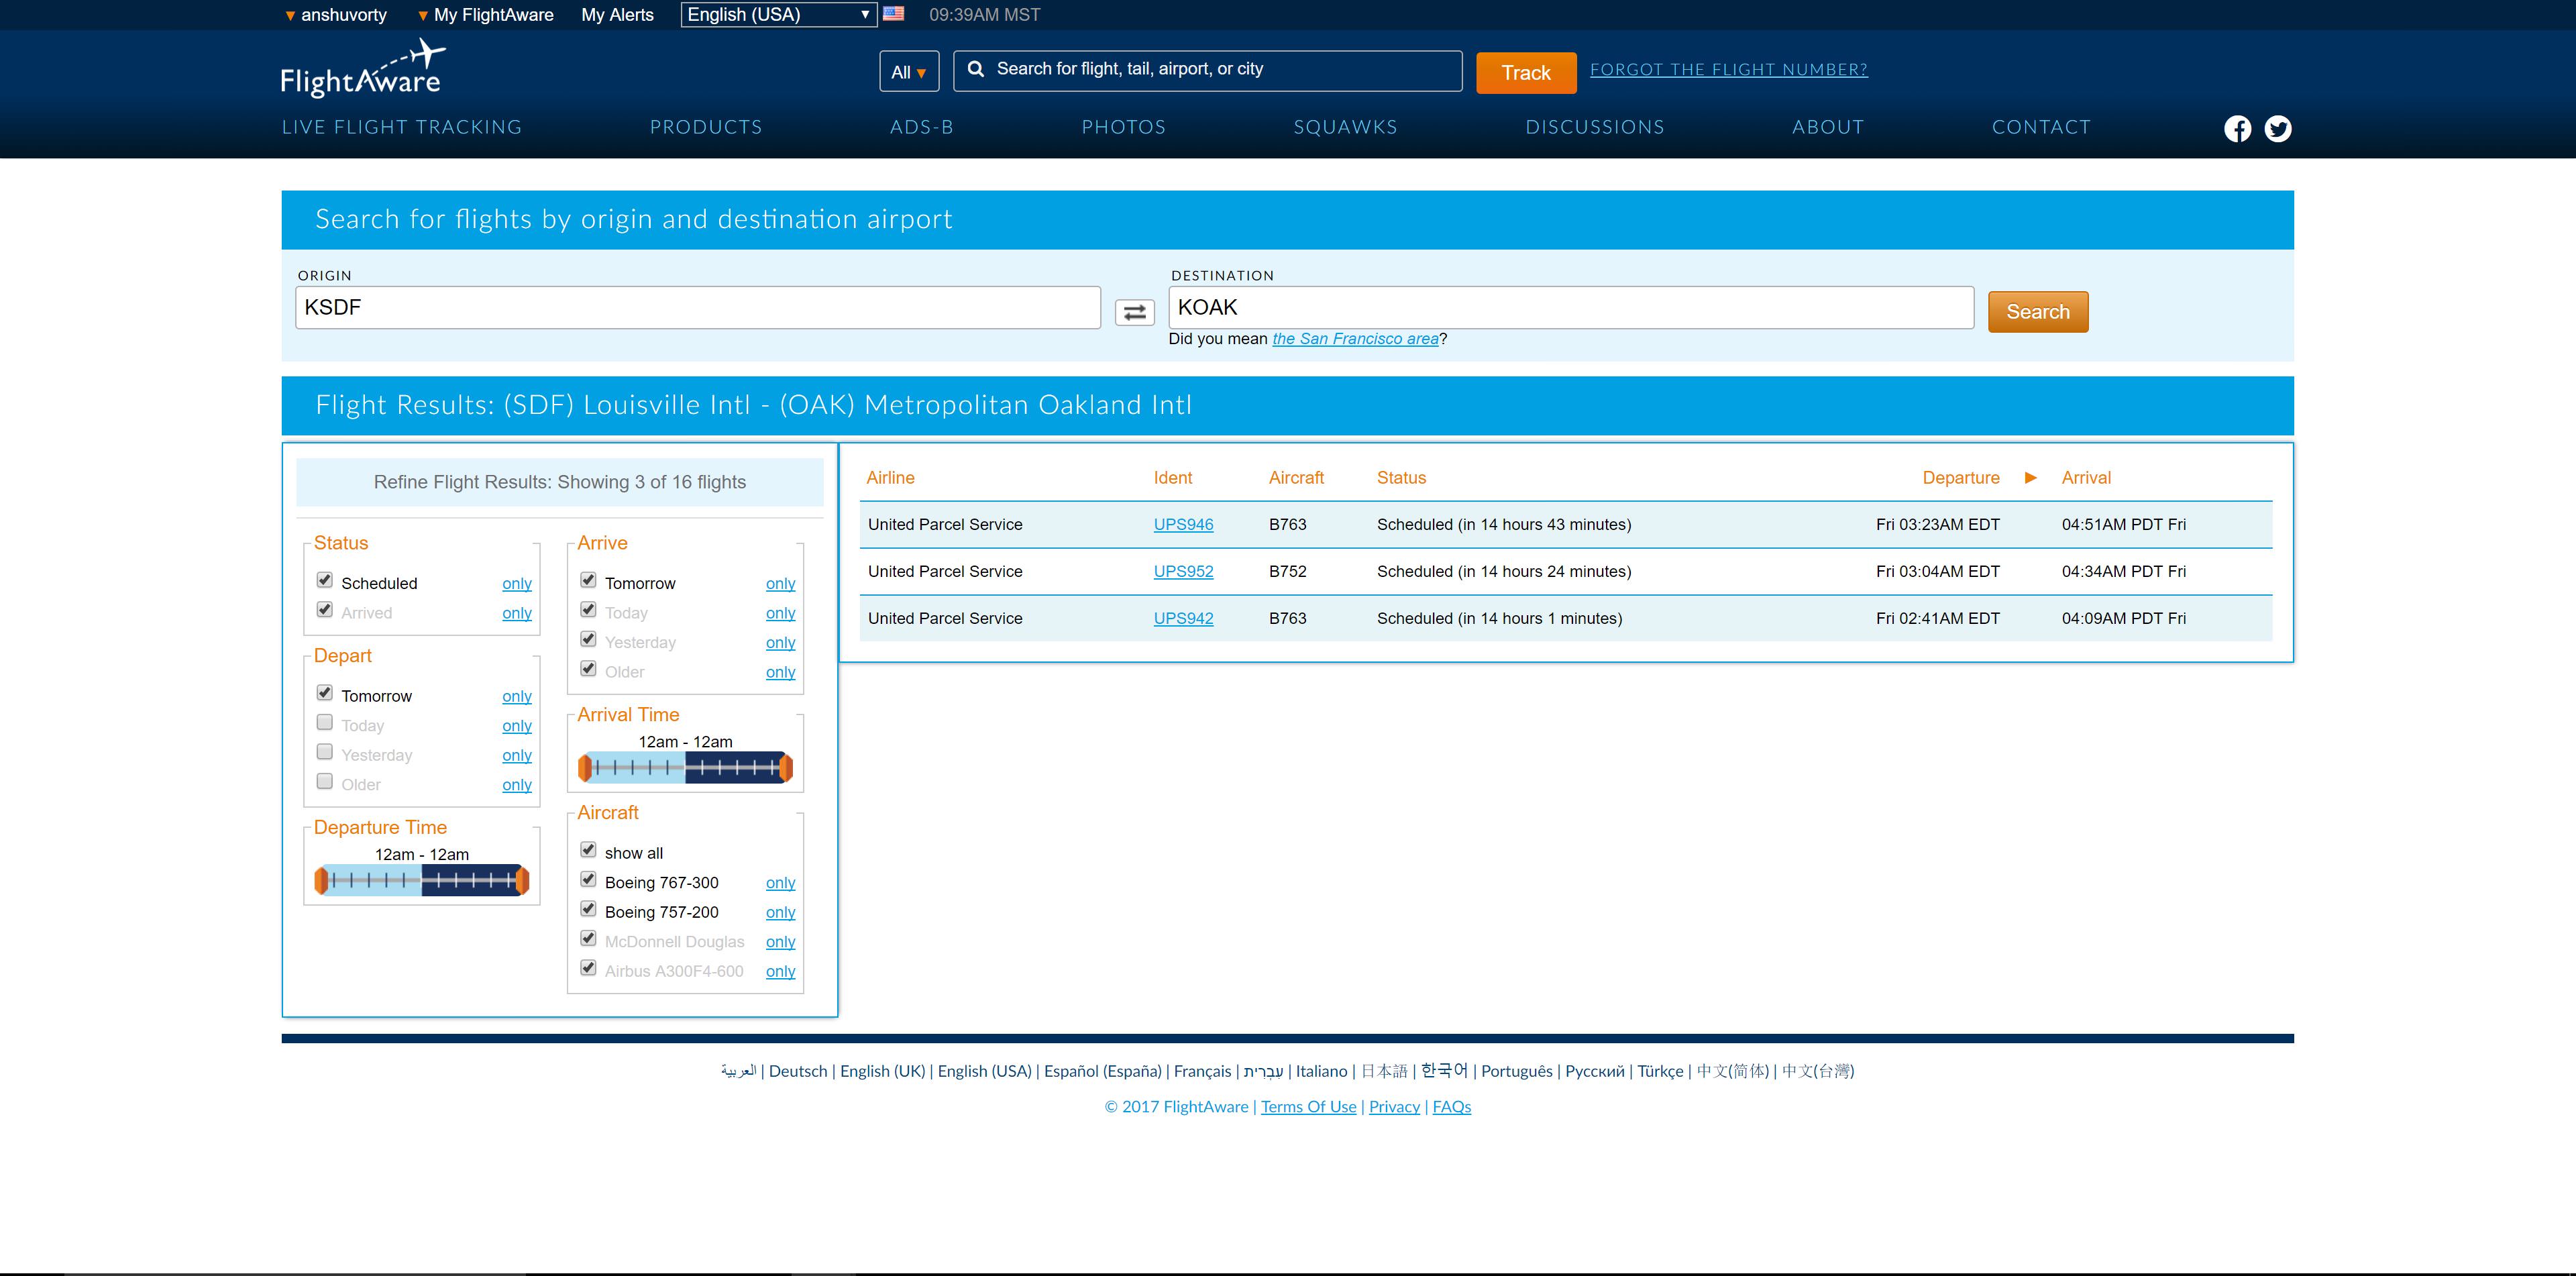Uncheck the Scheduled status checkbox
Viewport: 2576px width, 1276px height.
coord(325,580)
